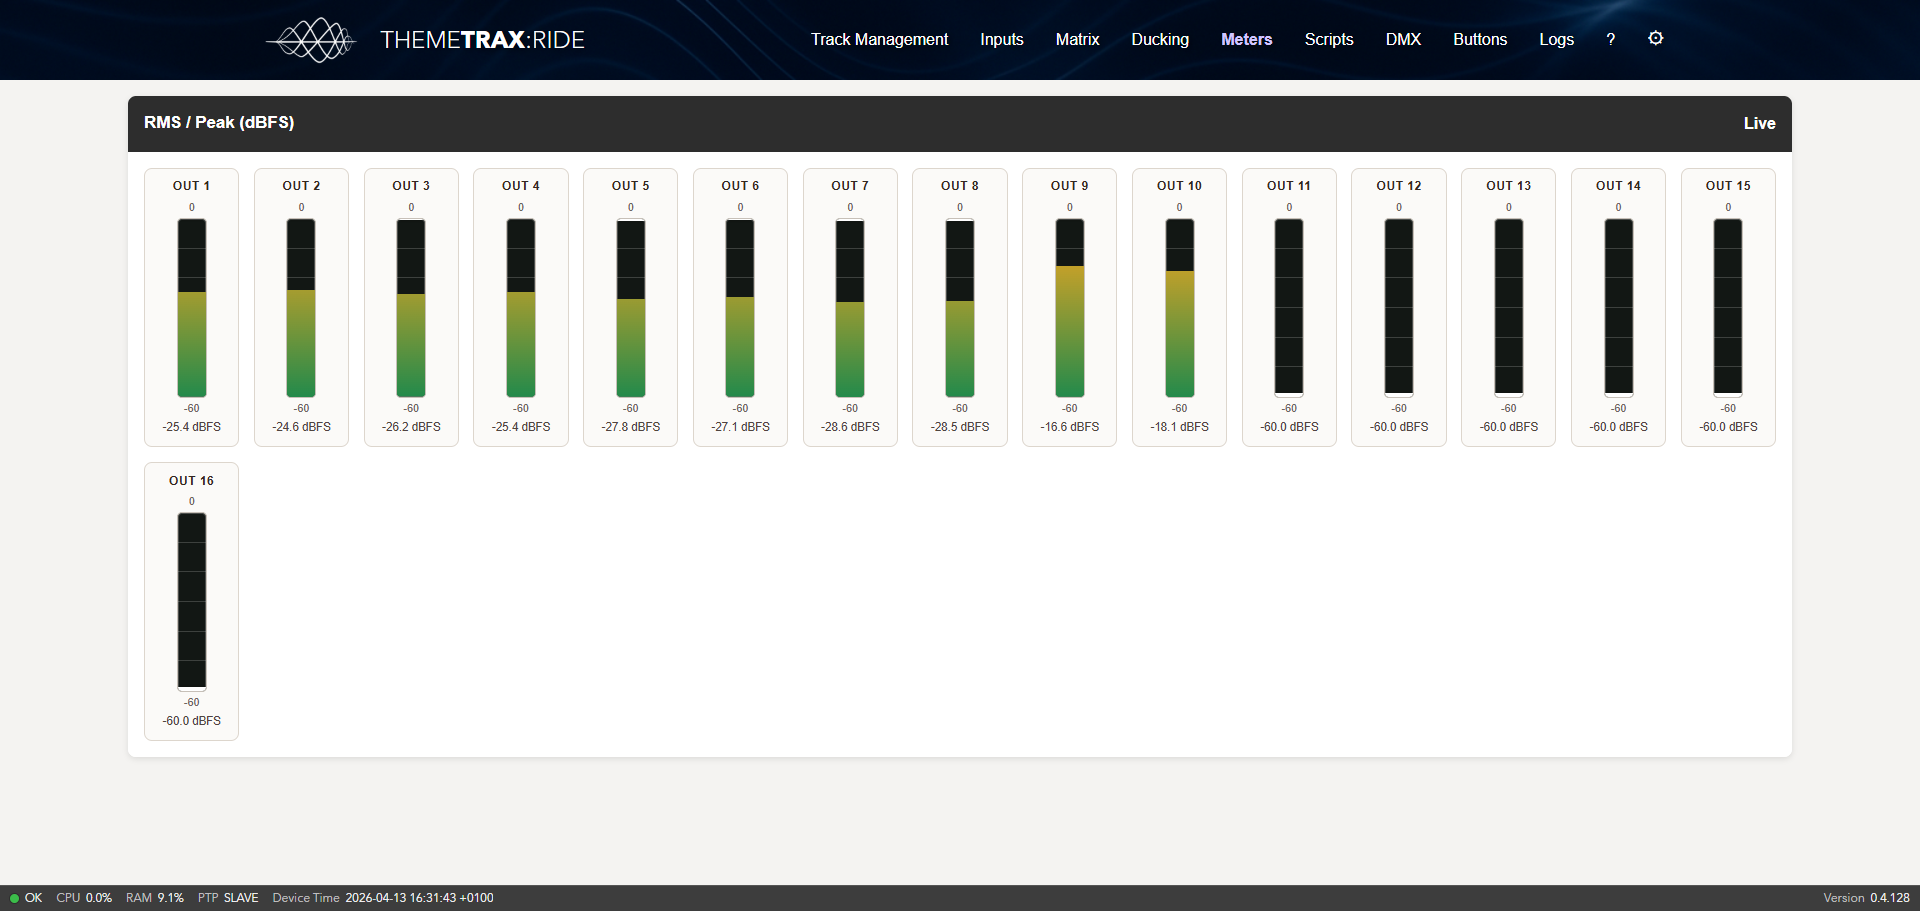Switch to the Ducking page

(1160, 39)
